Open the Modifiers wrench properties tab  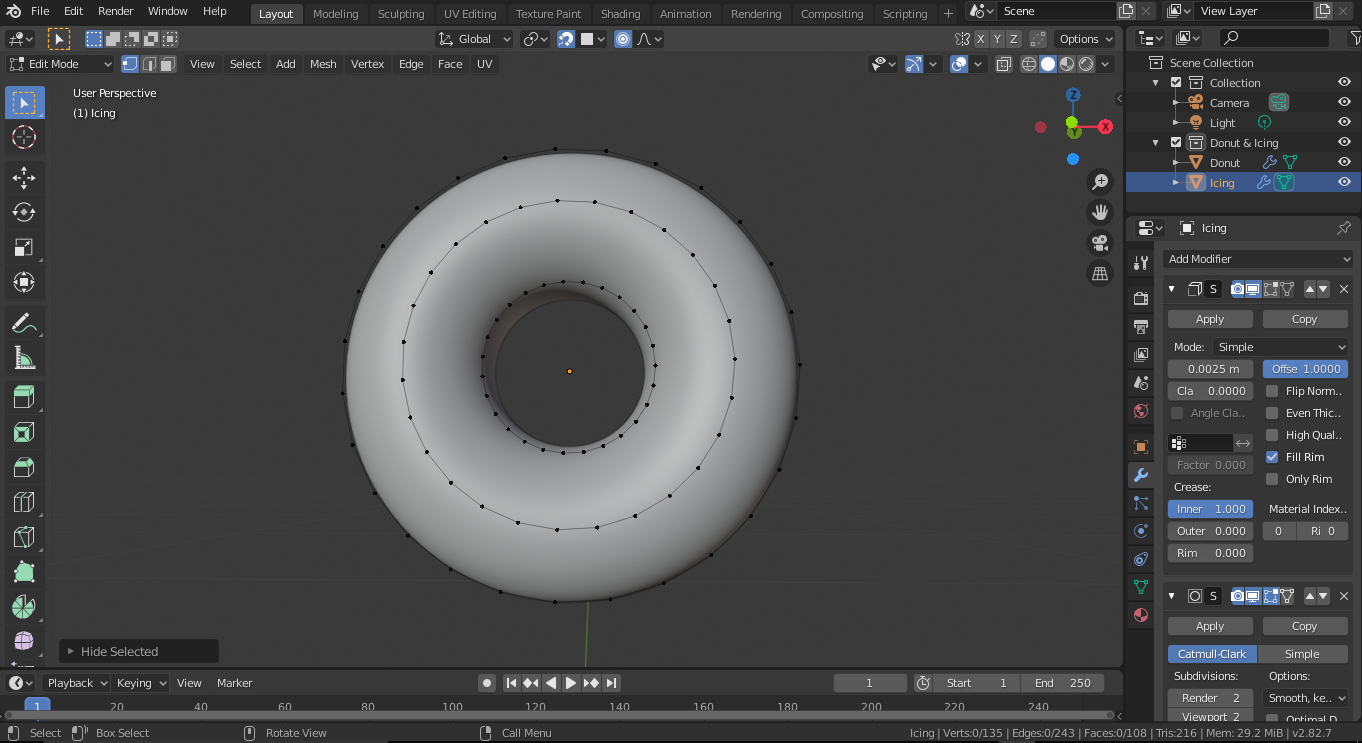pos(1141,474)
